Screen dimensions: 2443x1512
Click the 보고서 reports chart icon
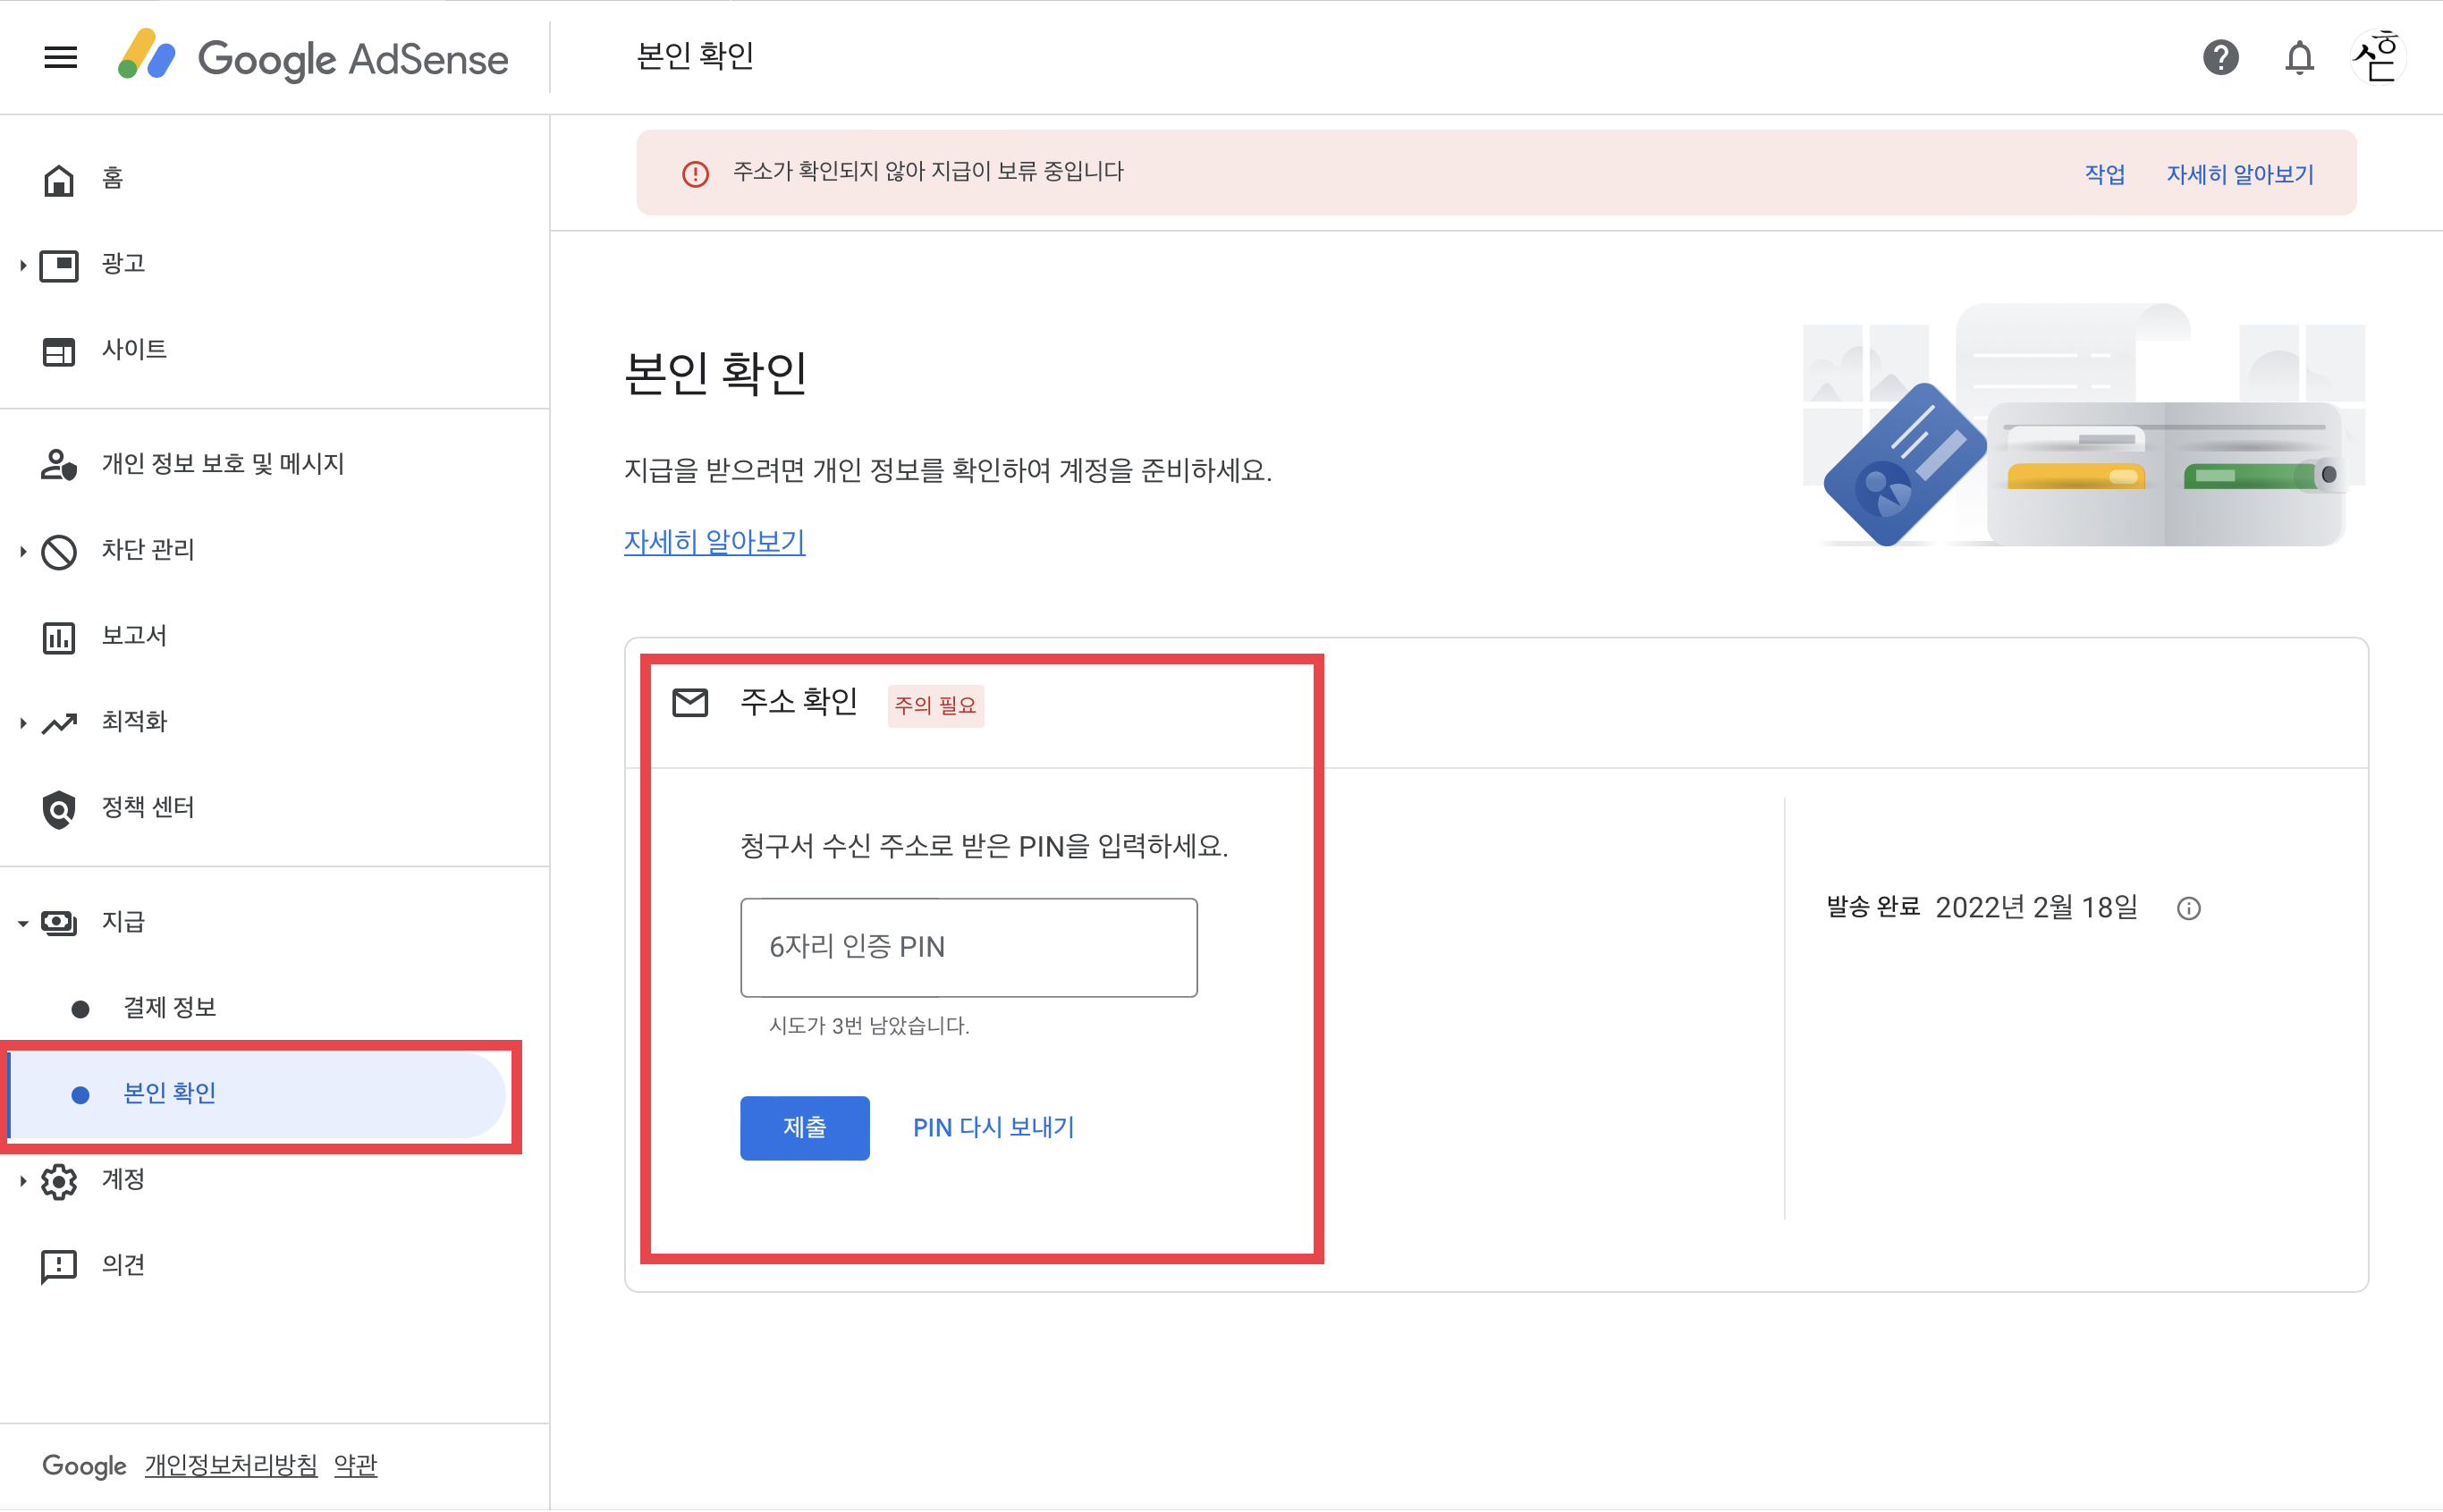tap(59, 637)
